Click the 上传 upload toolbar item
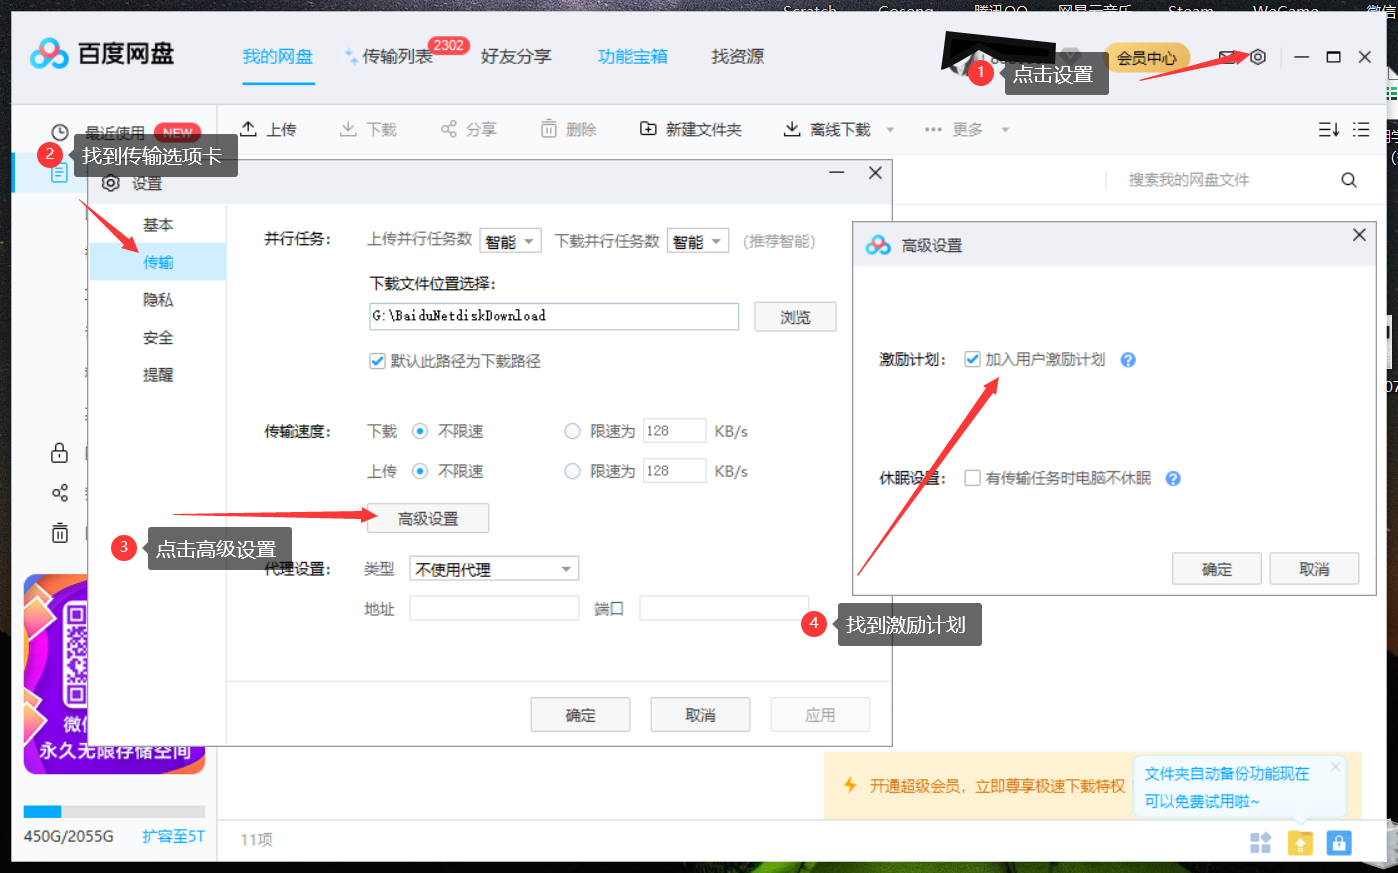1398x873 pixels. coord(268,128)
